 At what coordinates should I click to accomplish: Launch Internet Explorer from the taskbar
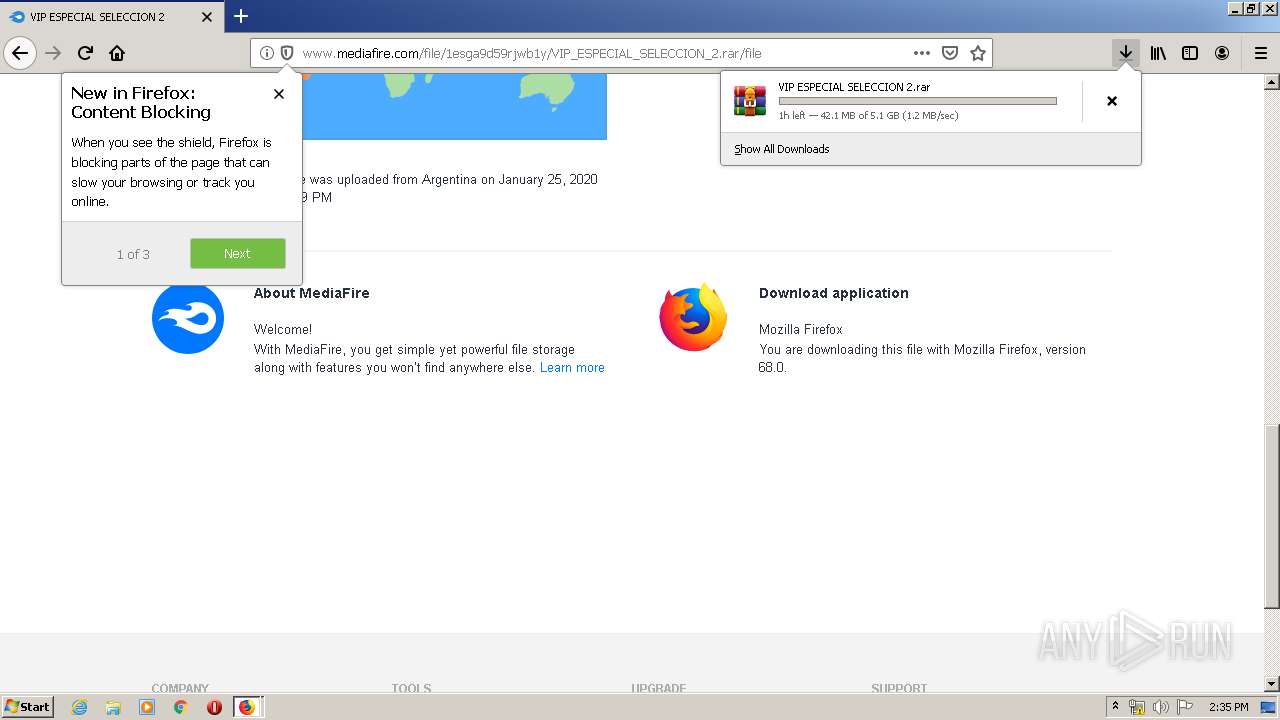[80, 707]
